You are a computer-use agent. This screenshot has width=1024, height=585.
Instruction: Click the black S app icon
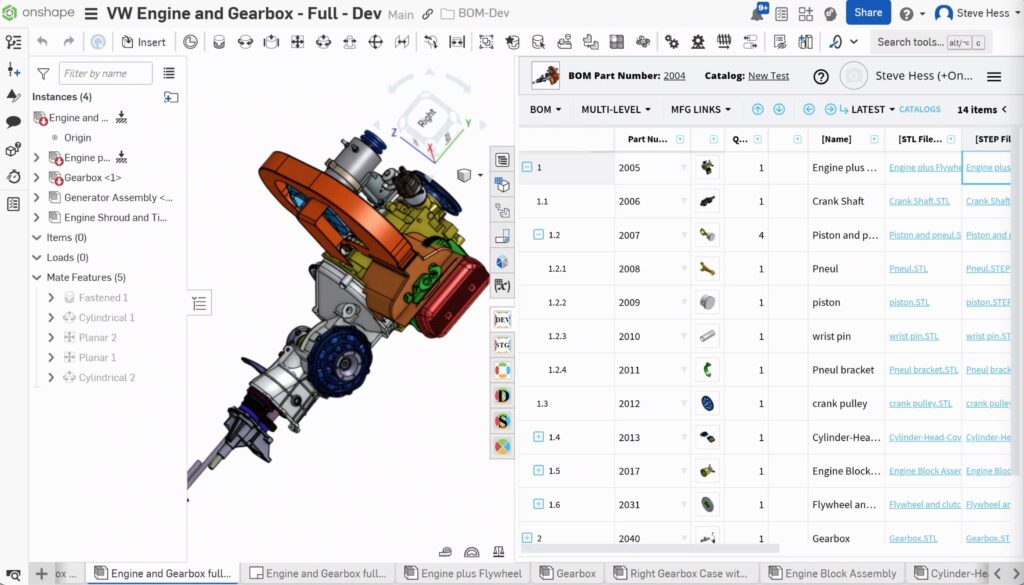point(502,421)
